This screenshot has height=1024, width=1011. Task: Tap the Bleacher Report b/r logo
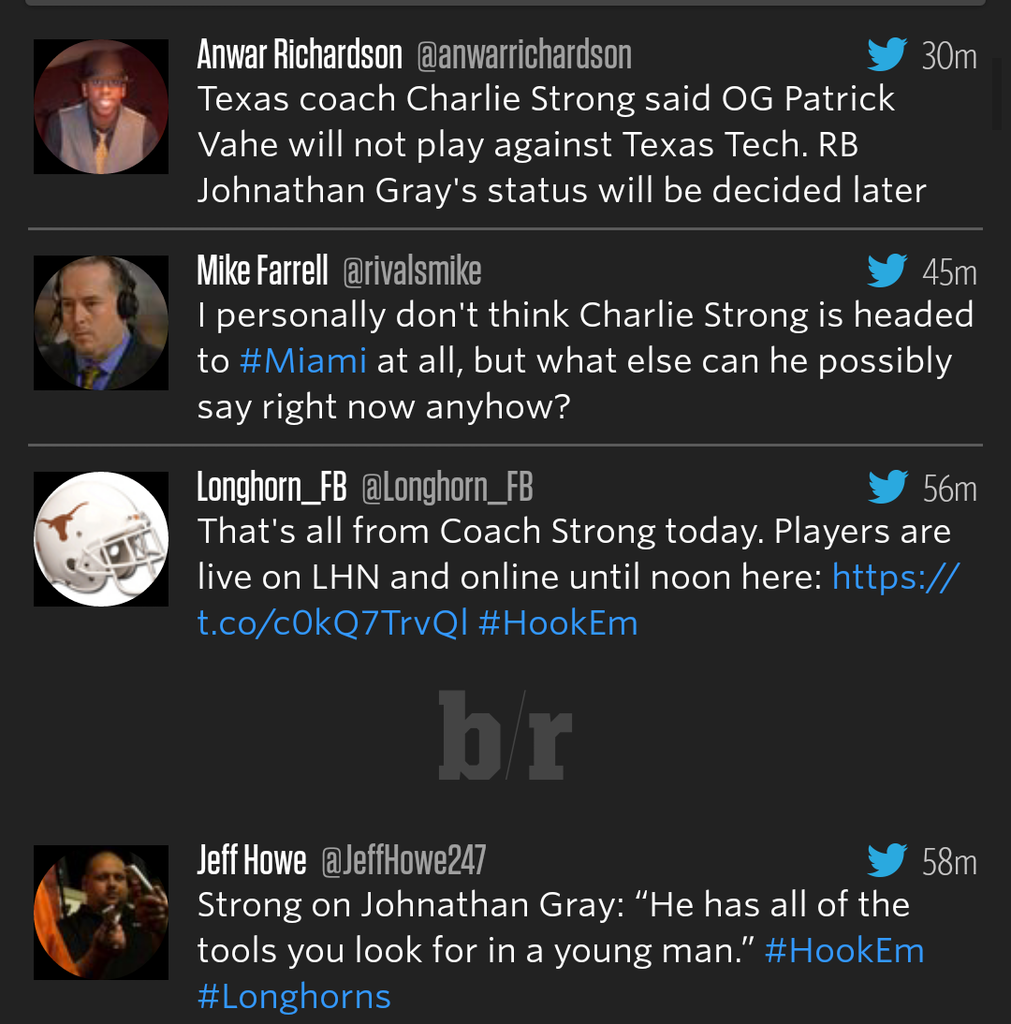coord(505,735)
